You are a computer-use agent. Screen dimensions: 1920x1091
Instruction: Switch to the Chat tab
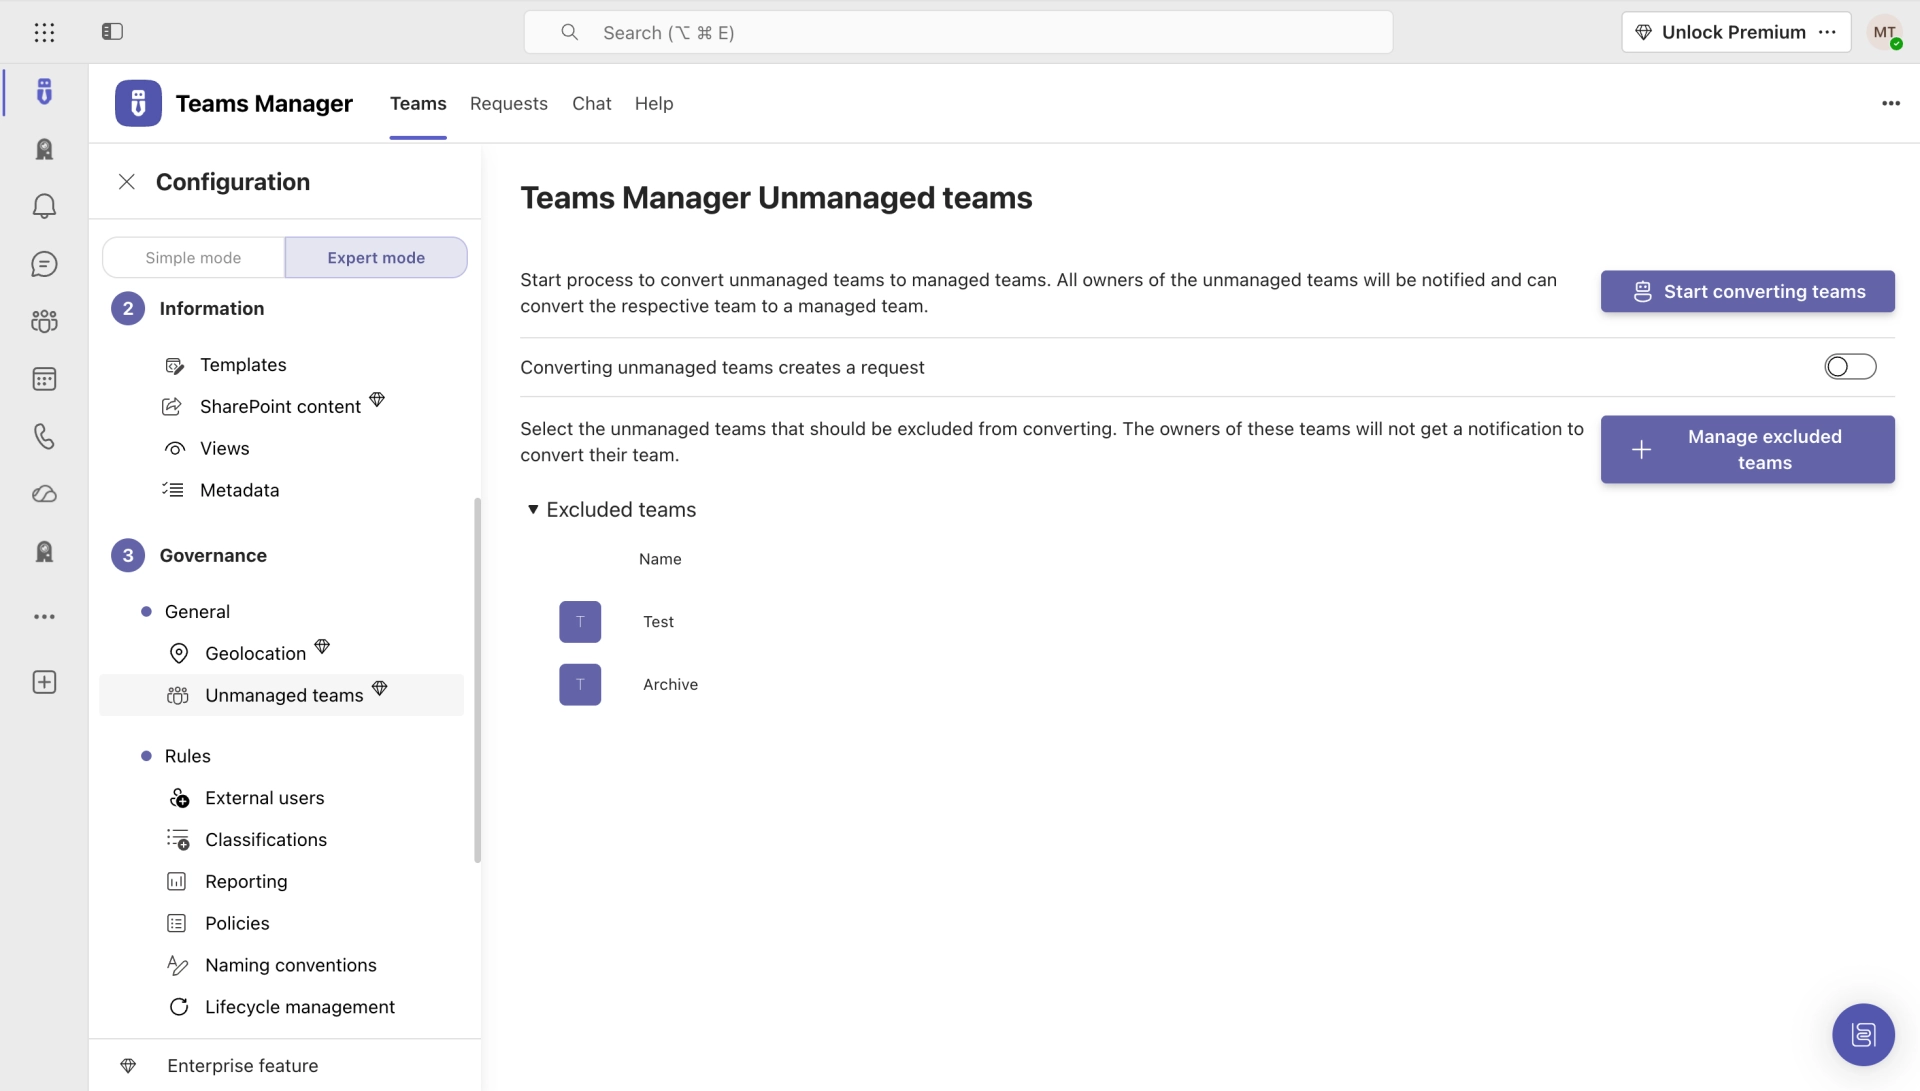(x=592, y=104)
